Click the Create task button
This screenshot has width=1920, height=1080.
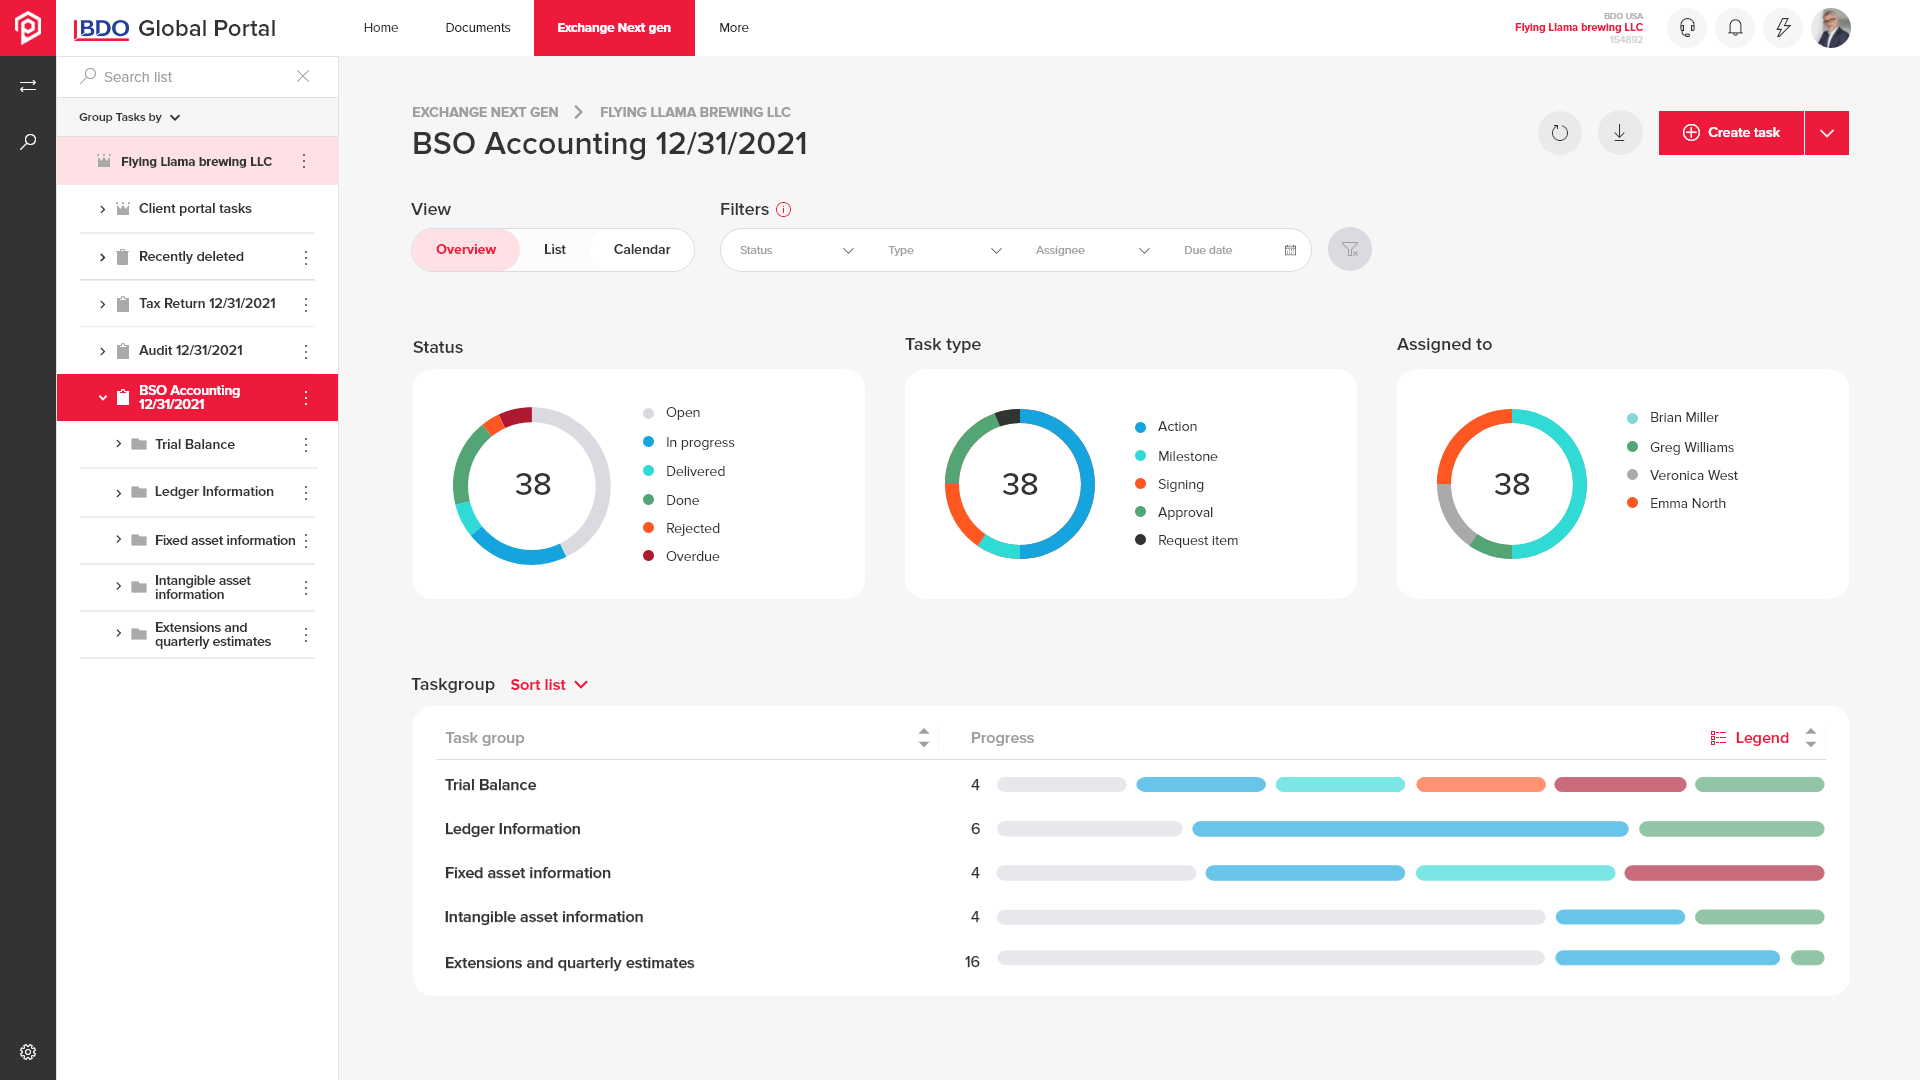tap(1731, 133)
